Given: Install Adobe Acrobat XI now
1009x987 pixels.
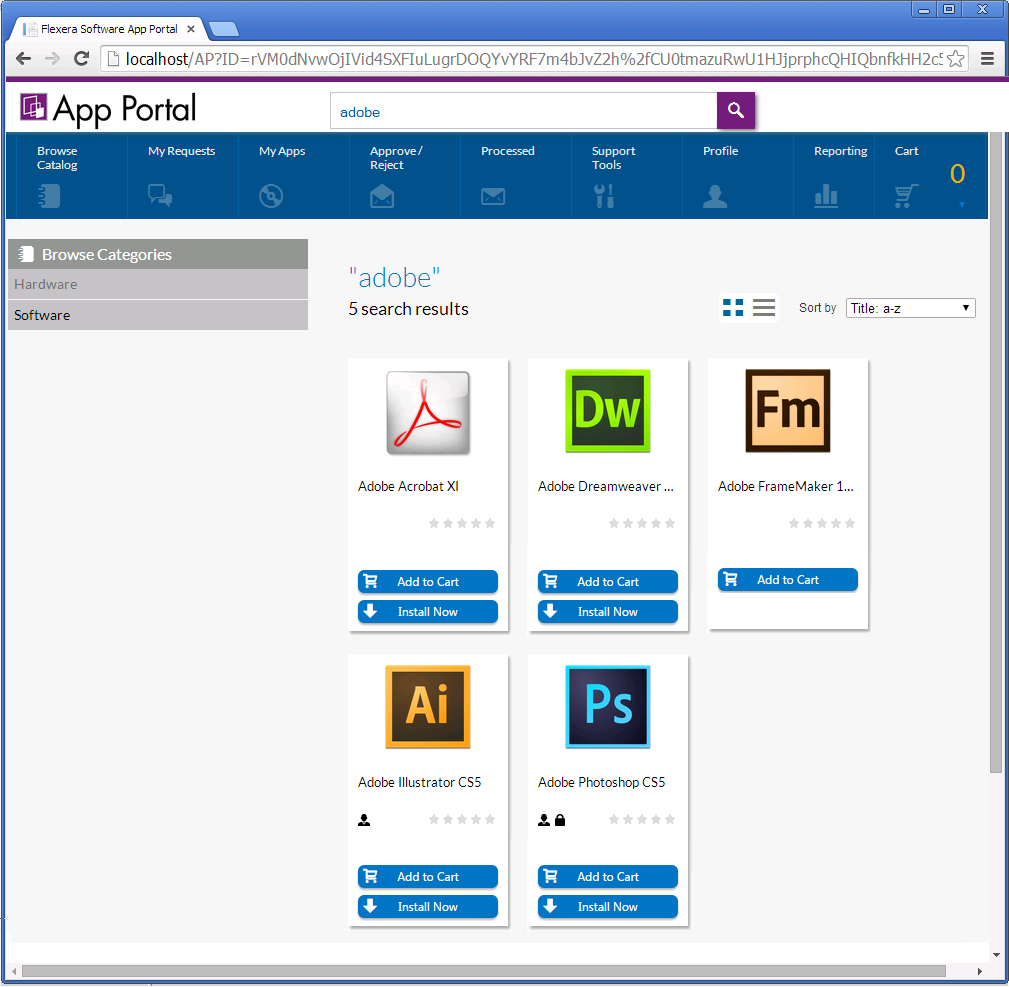Looking at the screenshot, I should (427, 611).
